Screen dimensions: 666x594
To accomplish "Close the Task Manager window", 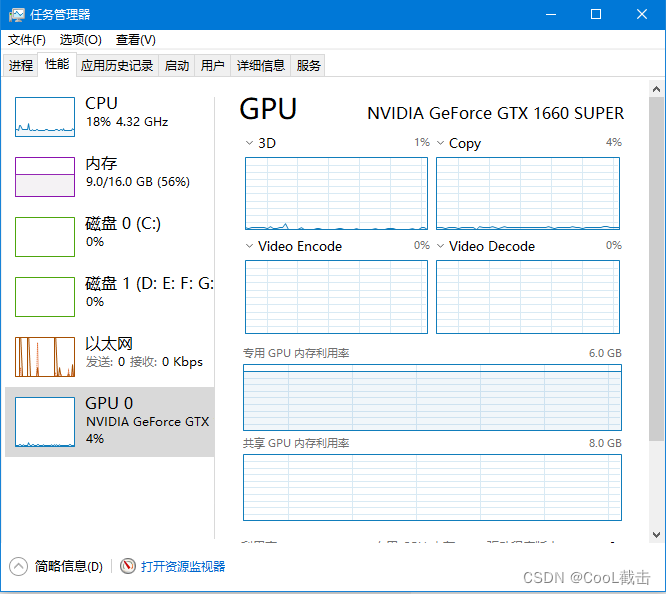I will tap(642, 14).
